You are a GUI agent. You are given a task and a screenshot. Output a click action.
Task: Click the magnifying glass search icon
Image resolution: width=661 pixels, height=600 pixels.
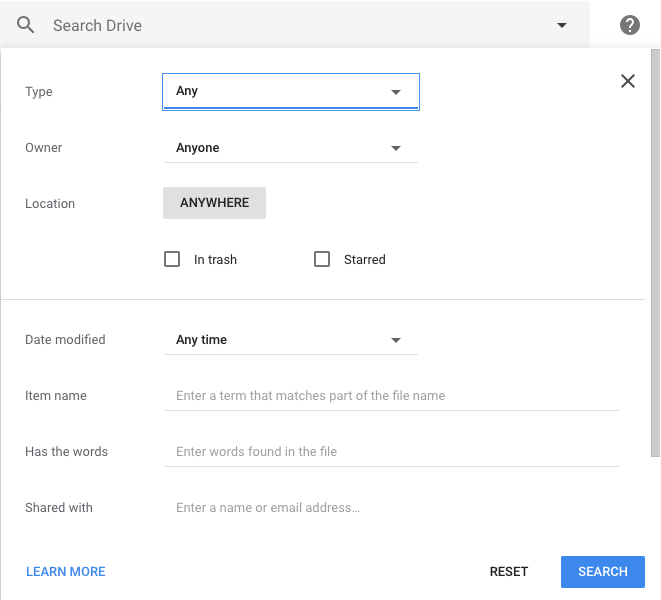pos(26,25)
